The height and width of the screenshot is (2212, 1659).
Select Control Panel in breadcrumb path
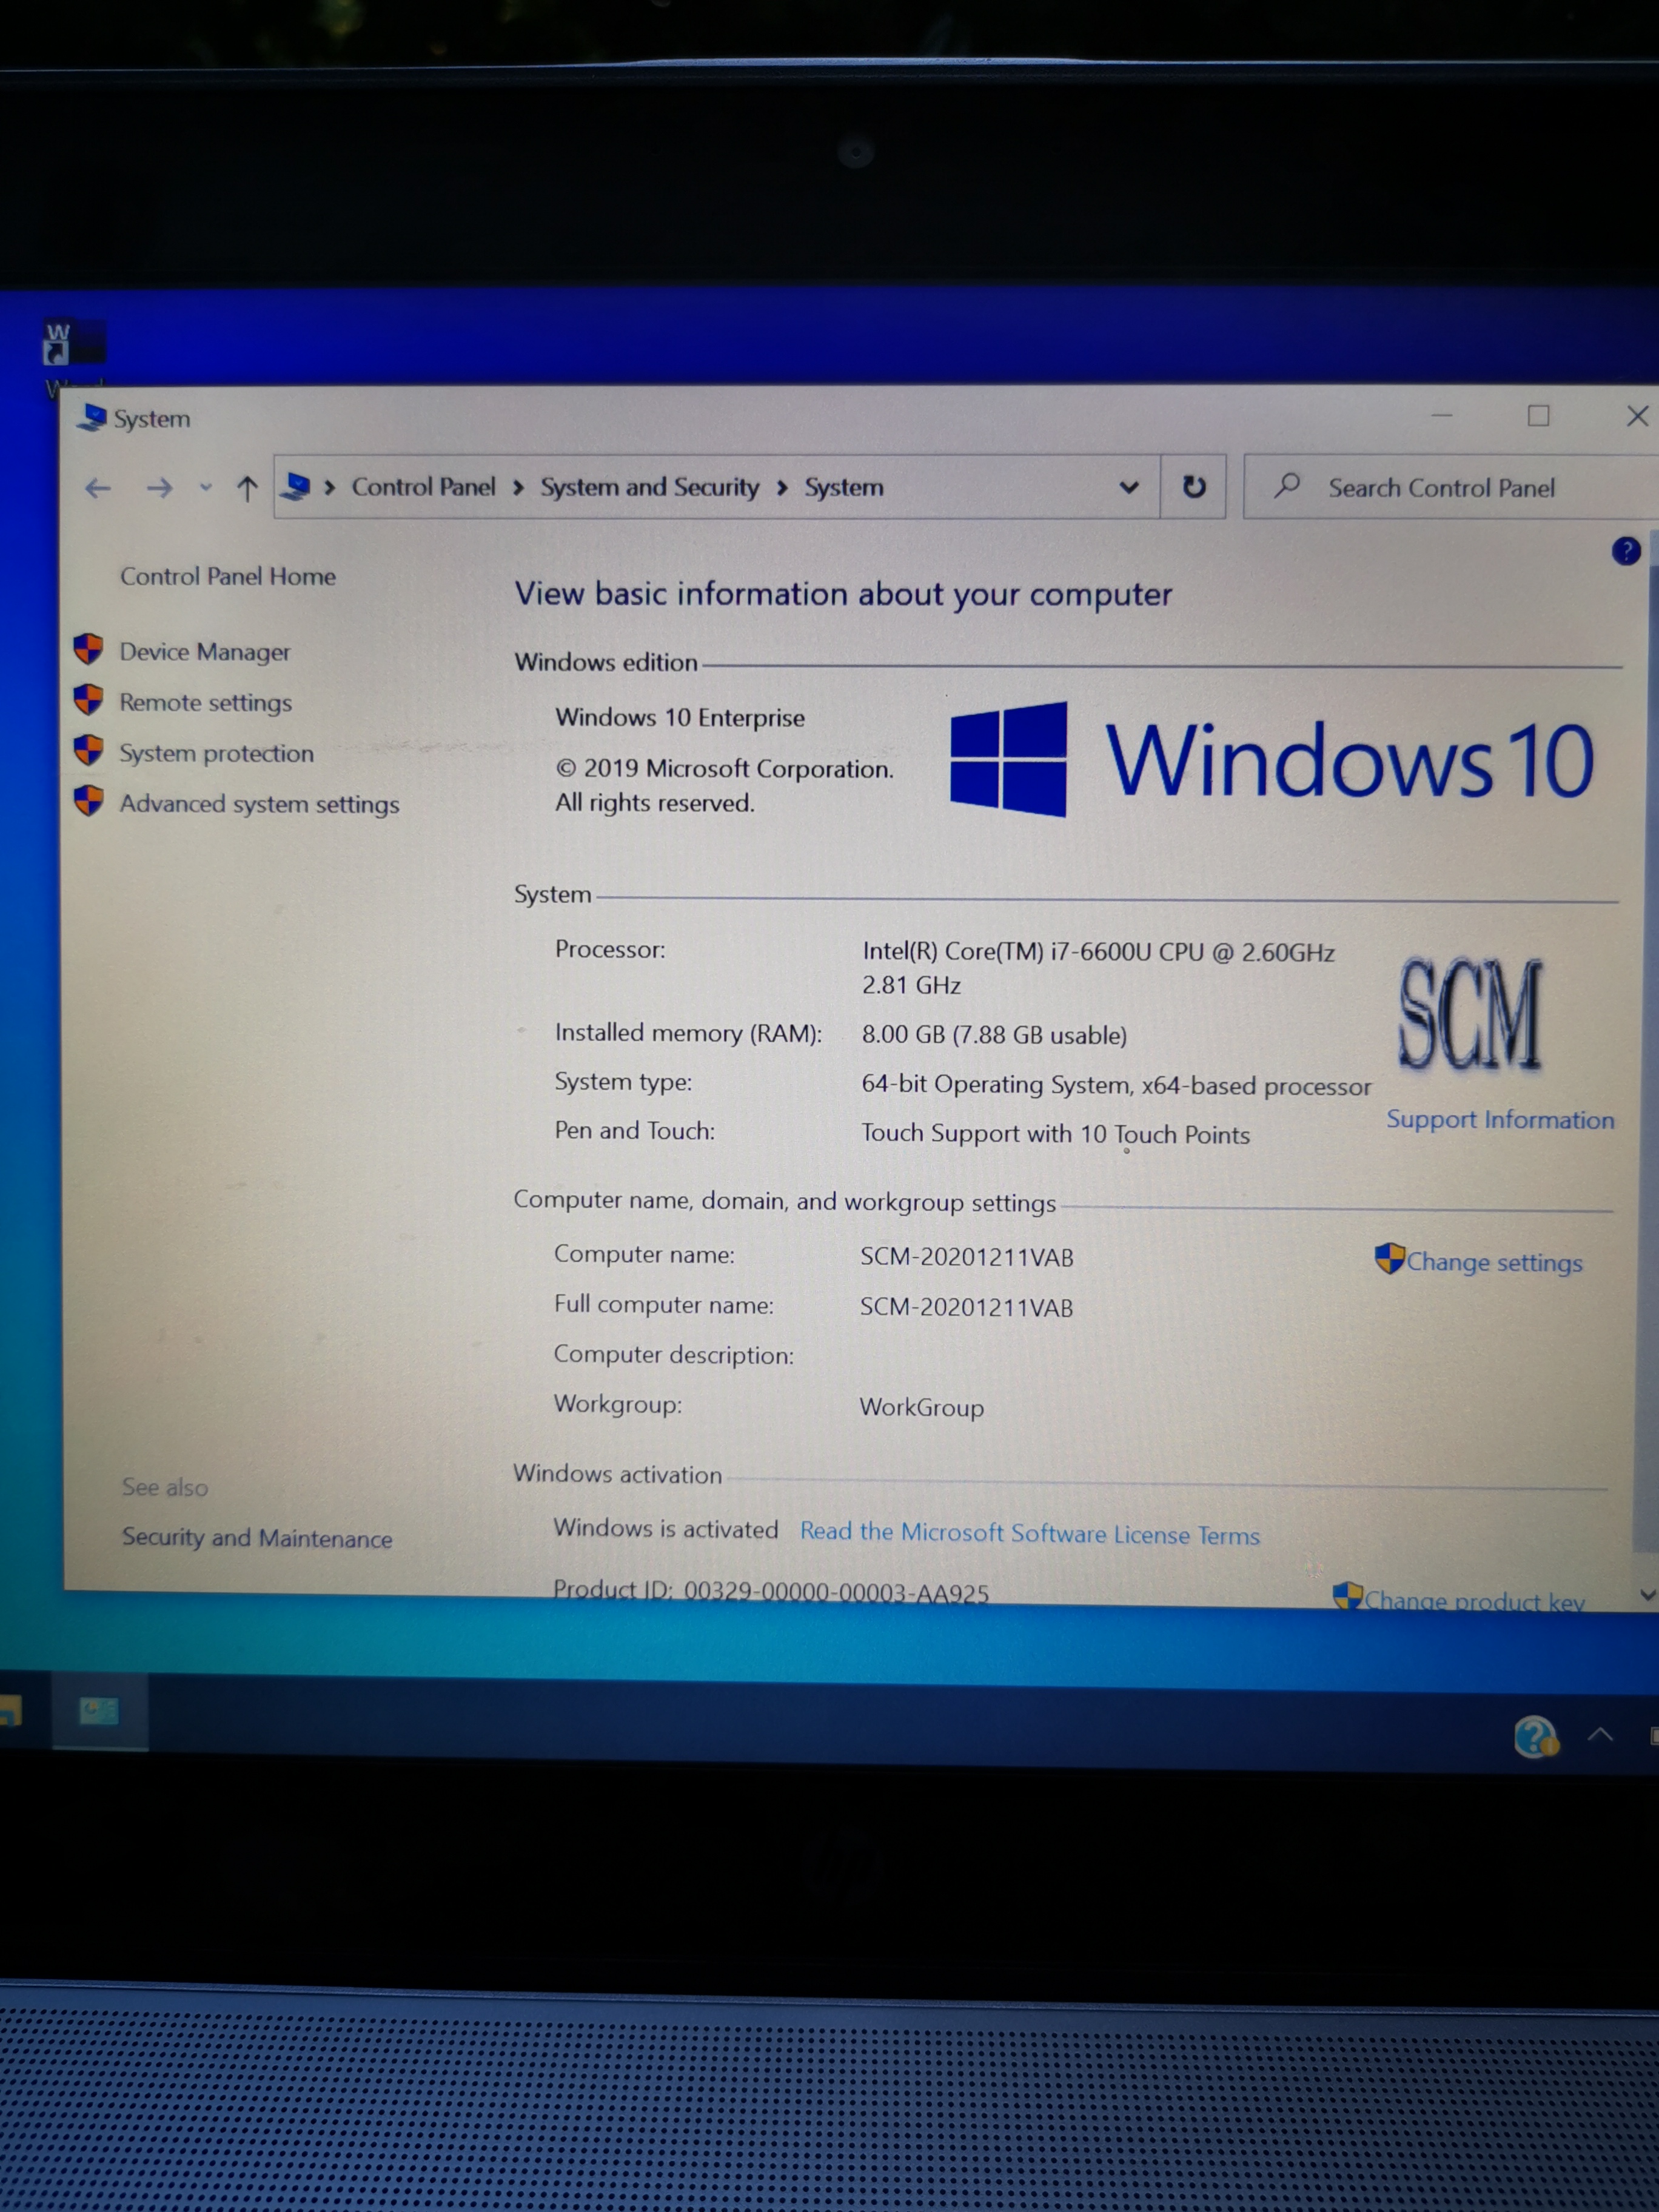coord(423,487)
